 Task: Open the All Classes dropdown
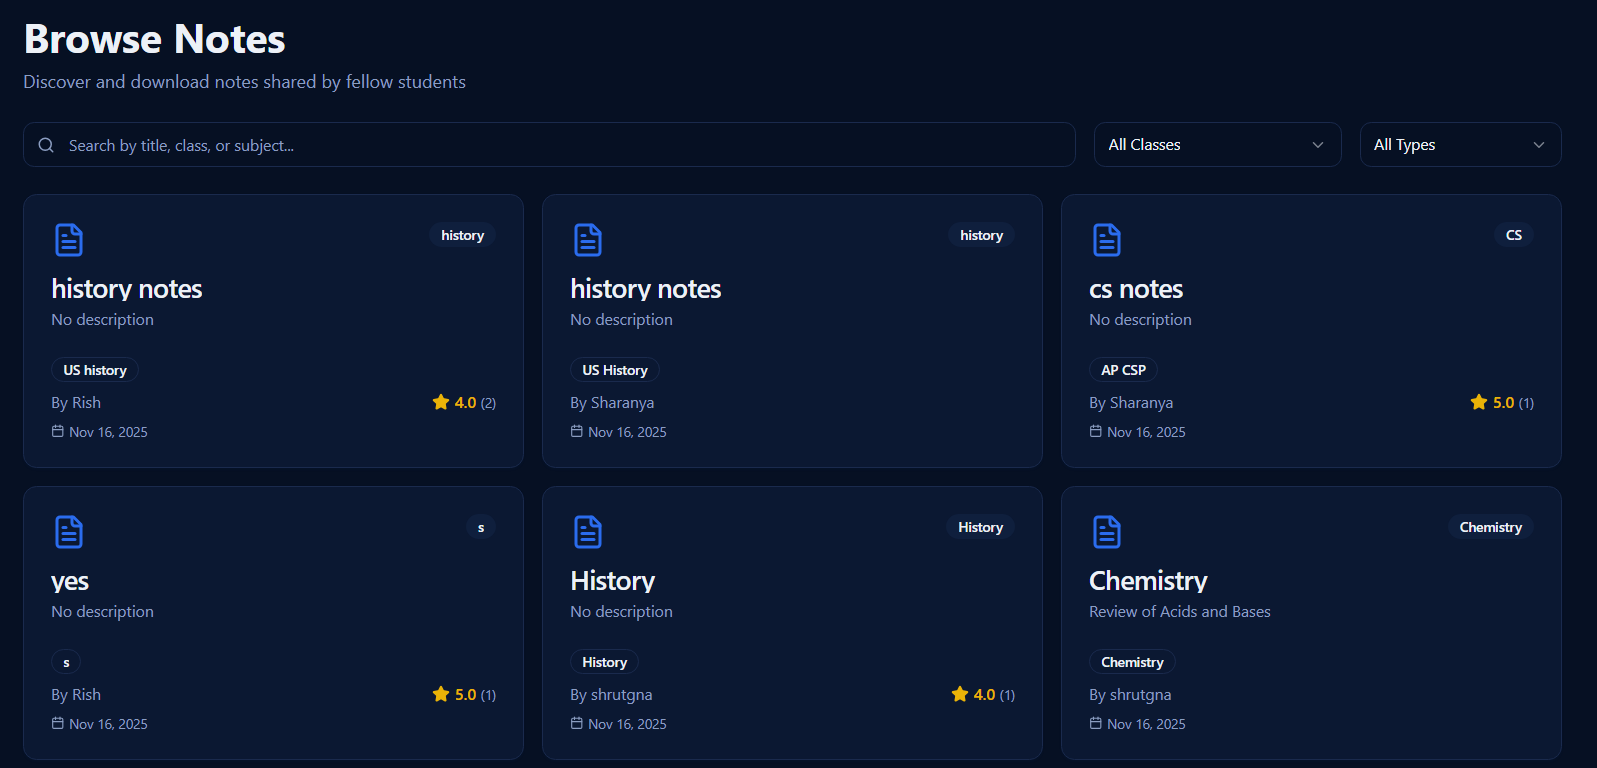coord(1217,145)
